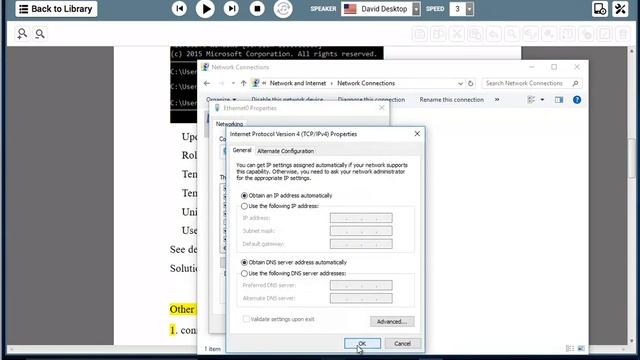The height and width of the screenshot is (360, 640).
Task: Toggle the preview pane icon
Action: [x=559, y=100]
